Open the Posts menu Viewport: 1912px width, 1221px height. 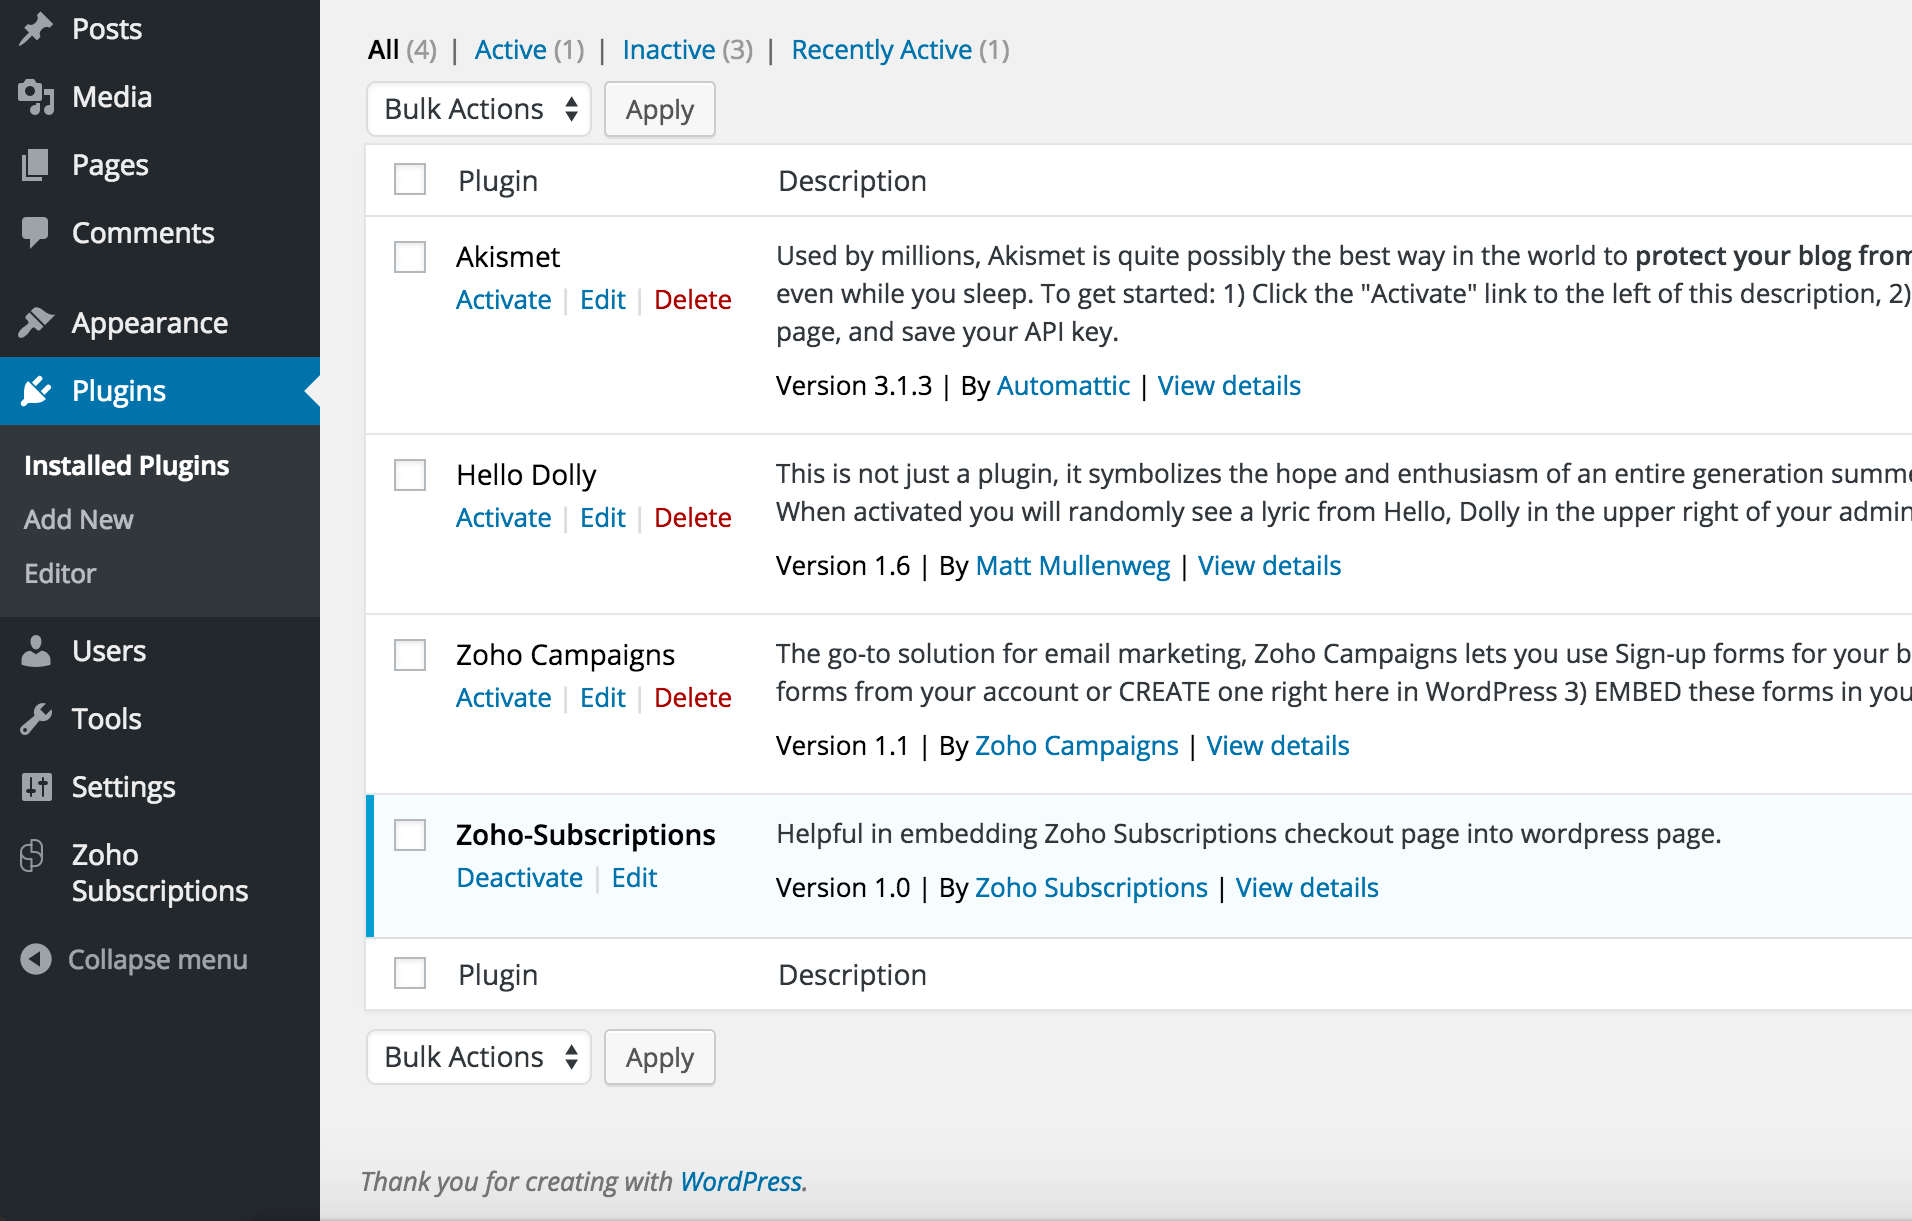coord(160,29)
